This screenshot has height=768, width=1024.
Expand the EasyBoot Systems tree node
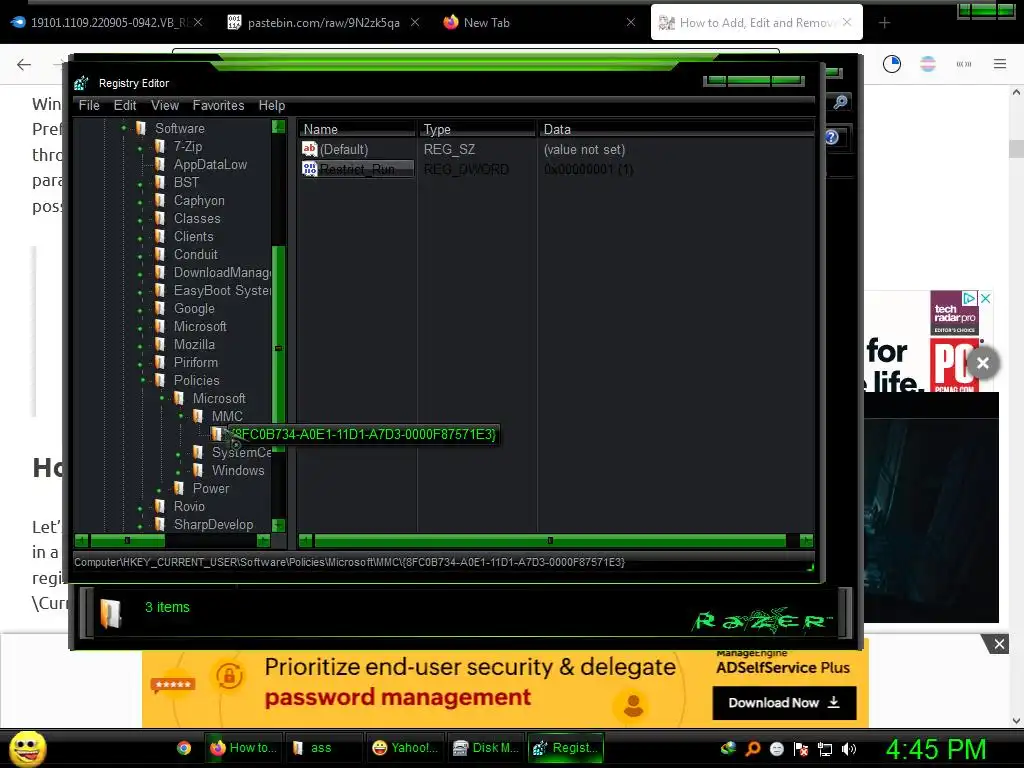coord(140,292)
